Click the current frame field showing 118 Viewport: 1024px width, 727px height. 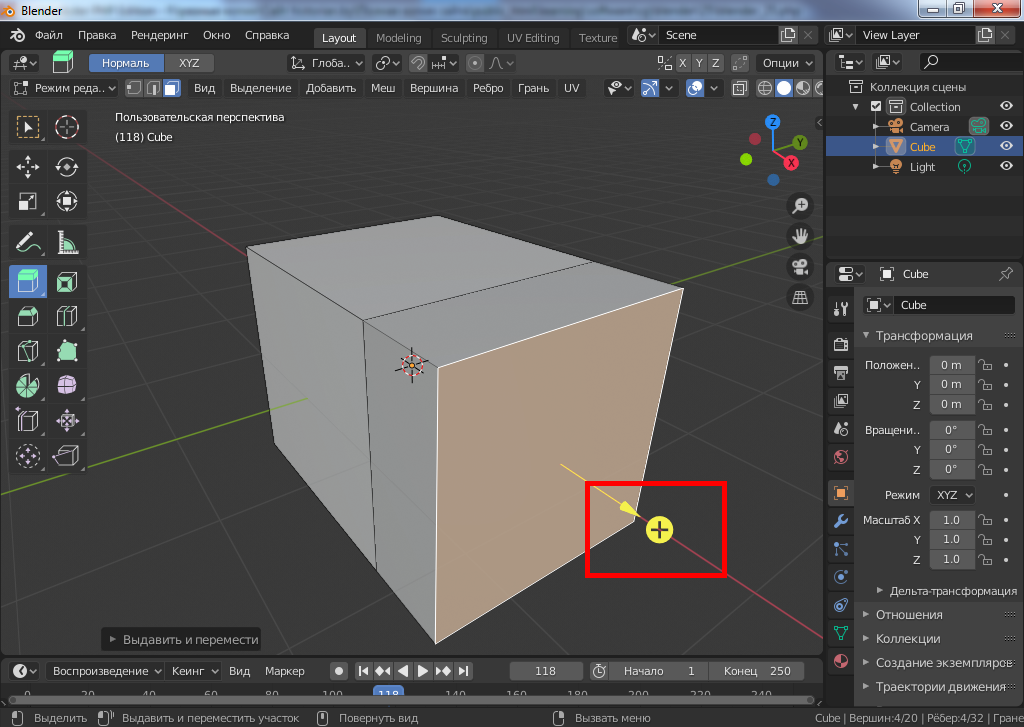click(x=545, y=671)
